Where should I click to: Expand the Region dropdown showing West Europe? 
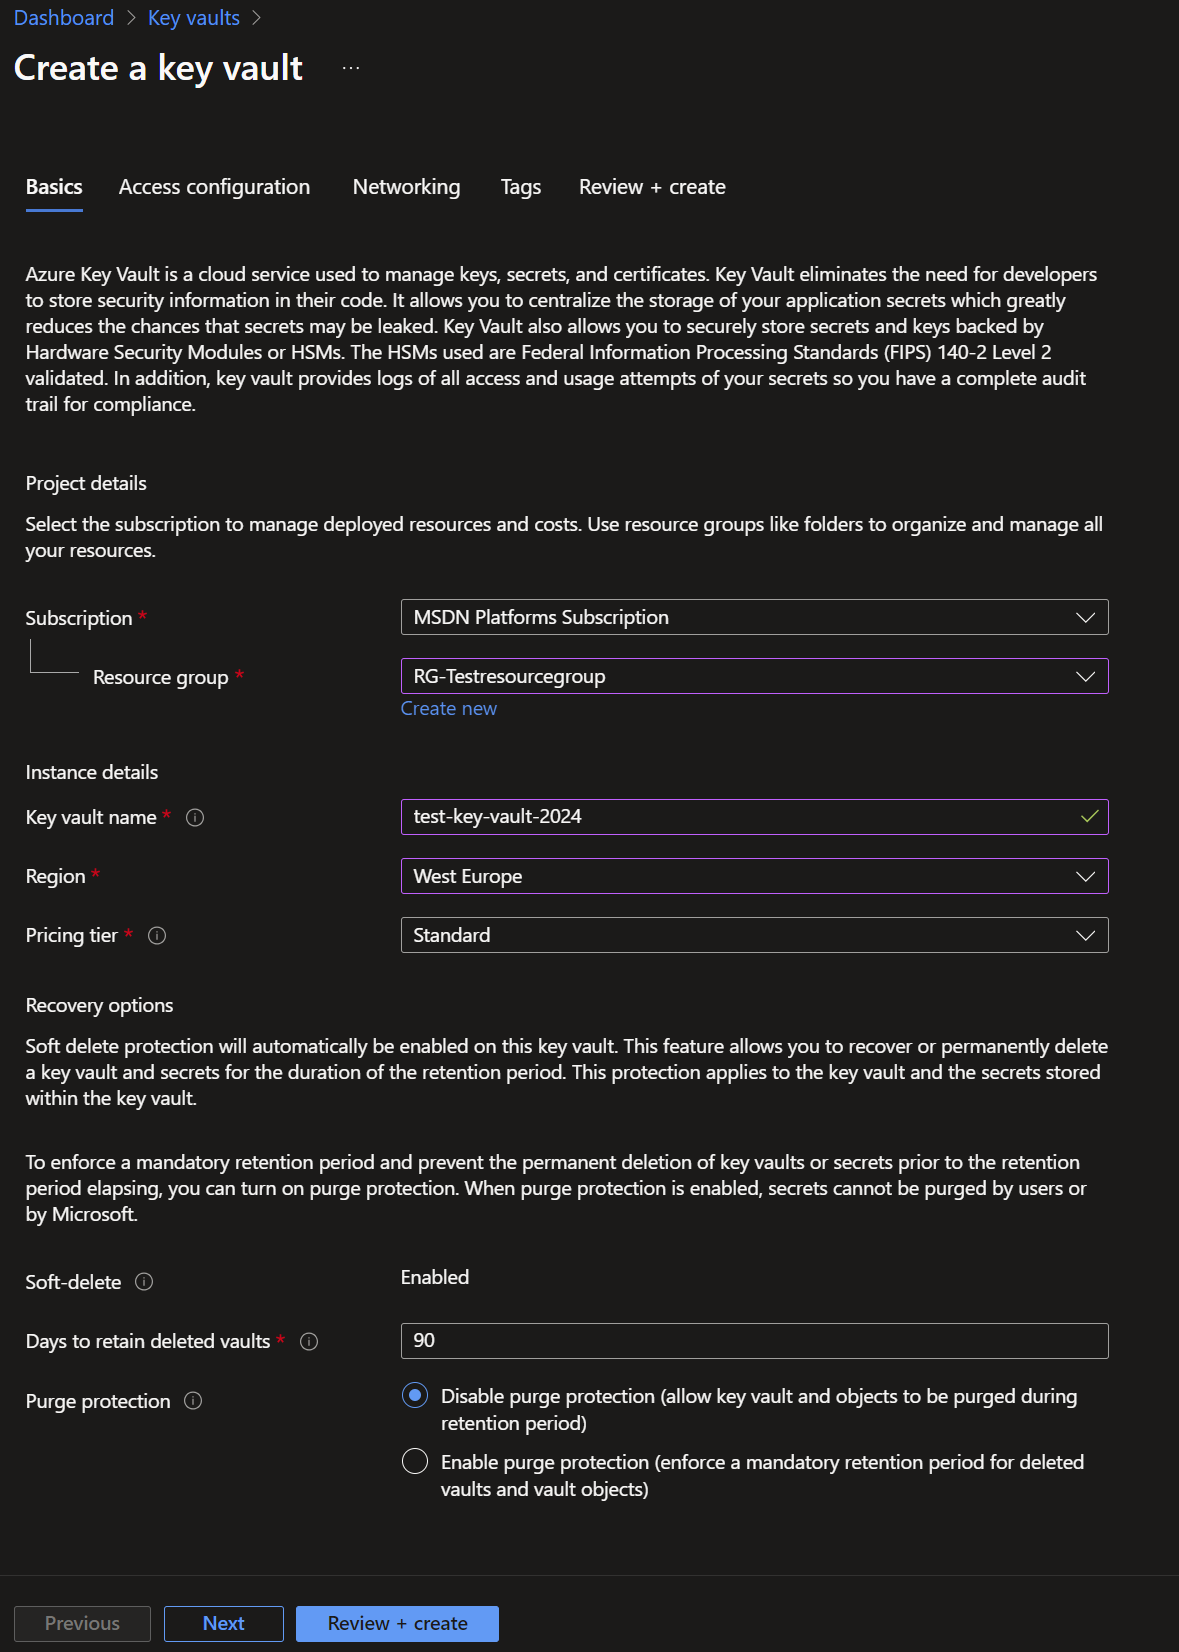tap(754, 876)
